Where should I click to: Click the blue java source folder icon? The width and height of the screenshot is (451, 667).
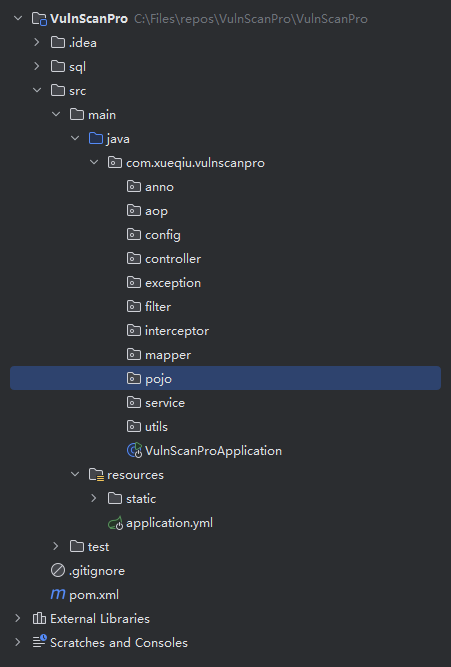(96, 139)
